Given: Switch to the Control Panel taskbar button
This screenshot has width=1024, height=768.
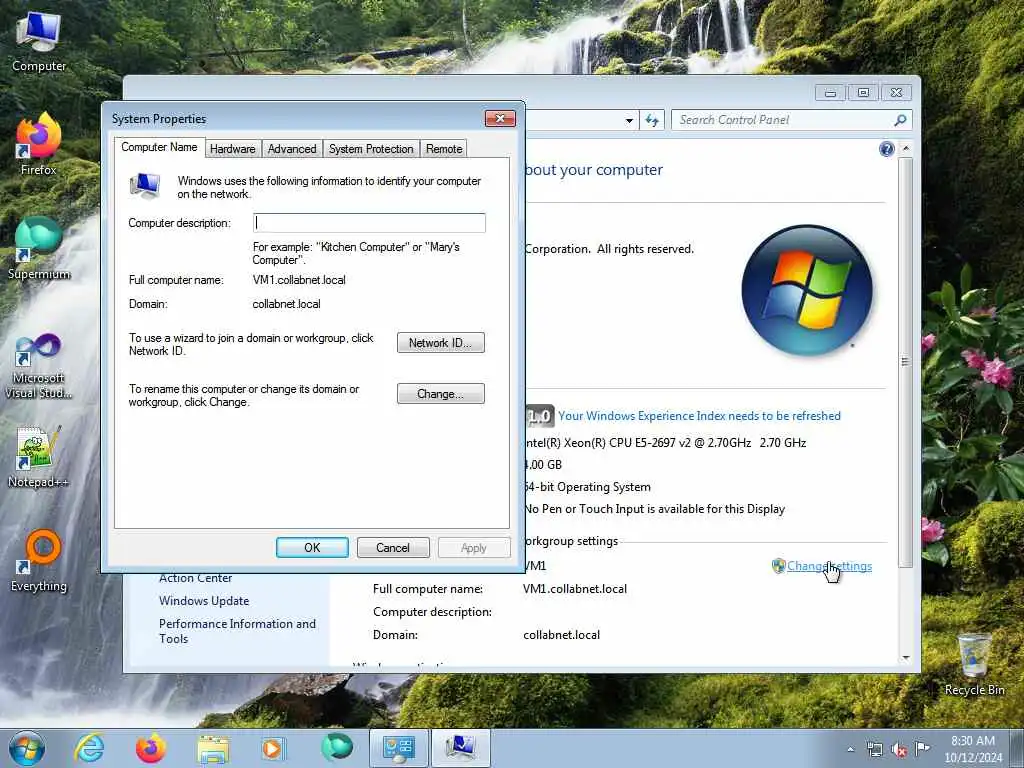Looking at the screenshot, I should coord(399,748).
